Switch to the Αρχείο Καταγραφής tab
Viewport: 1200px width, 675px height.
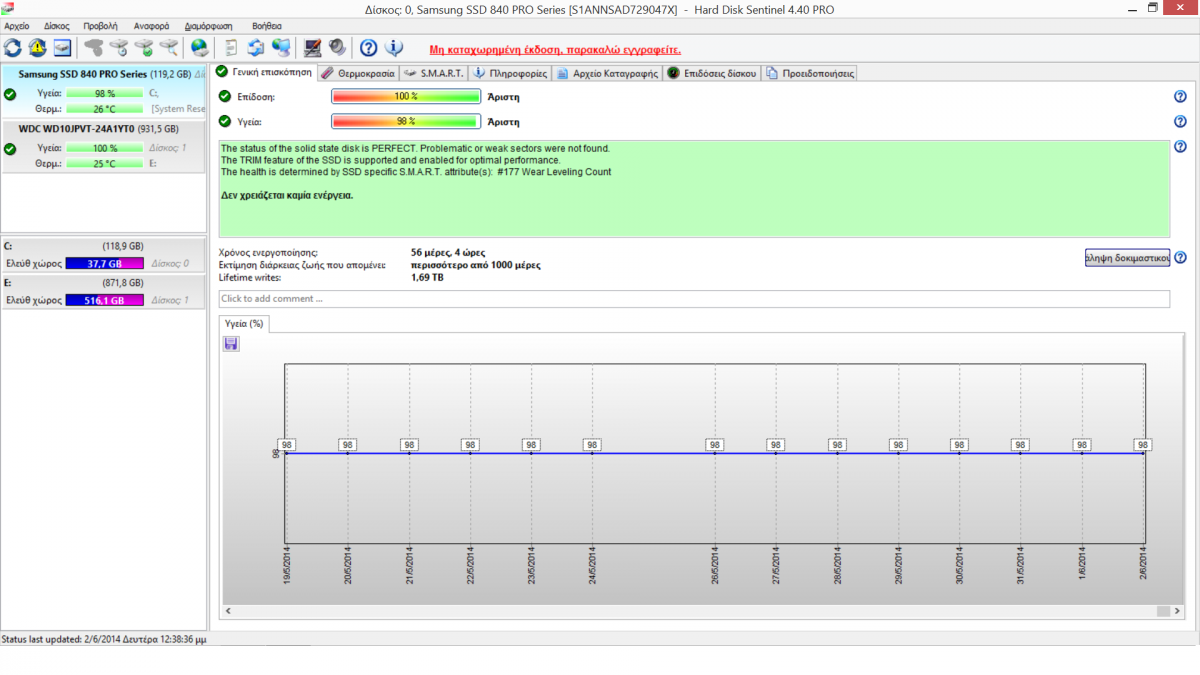[607, 73]
